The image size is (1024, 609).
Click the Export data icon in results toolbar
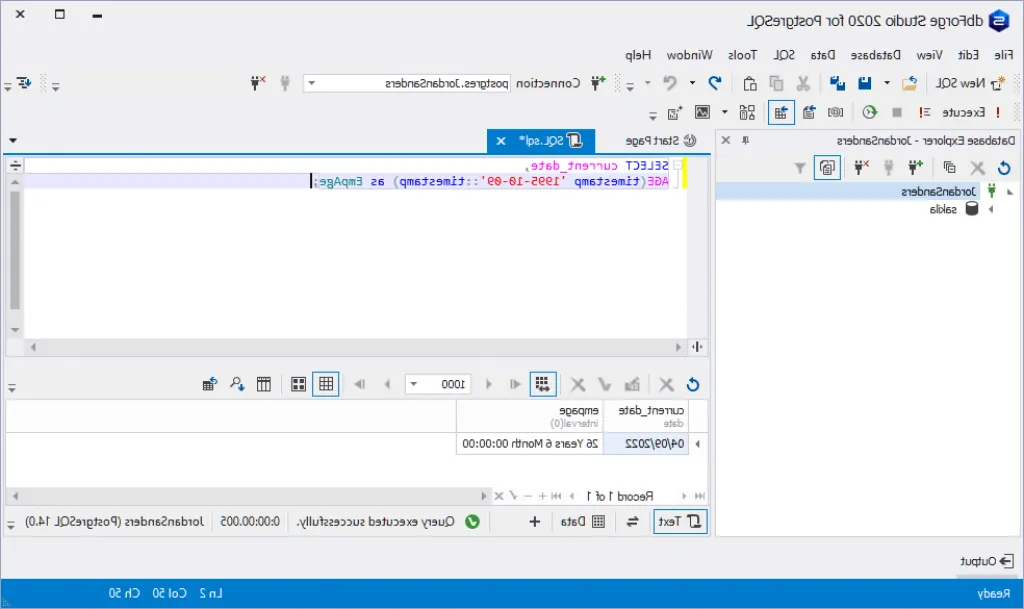tap(210, 384)
